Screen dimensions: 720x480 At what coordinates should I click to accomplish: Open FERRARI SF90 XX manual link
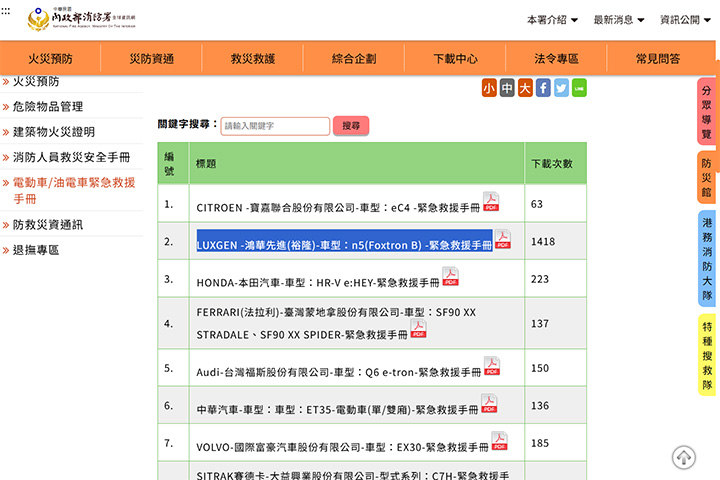point(336,323)
